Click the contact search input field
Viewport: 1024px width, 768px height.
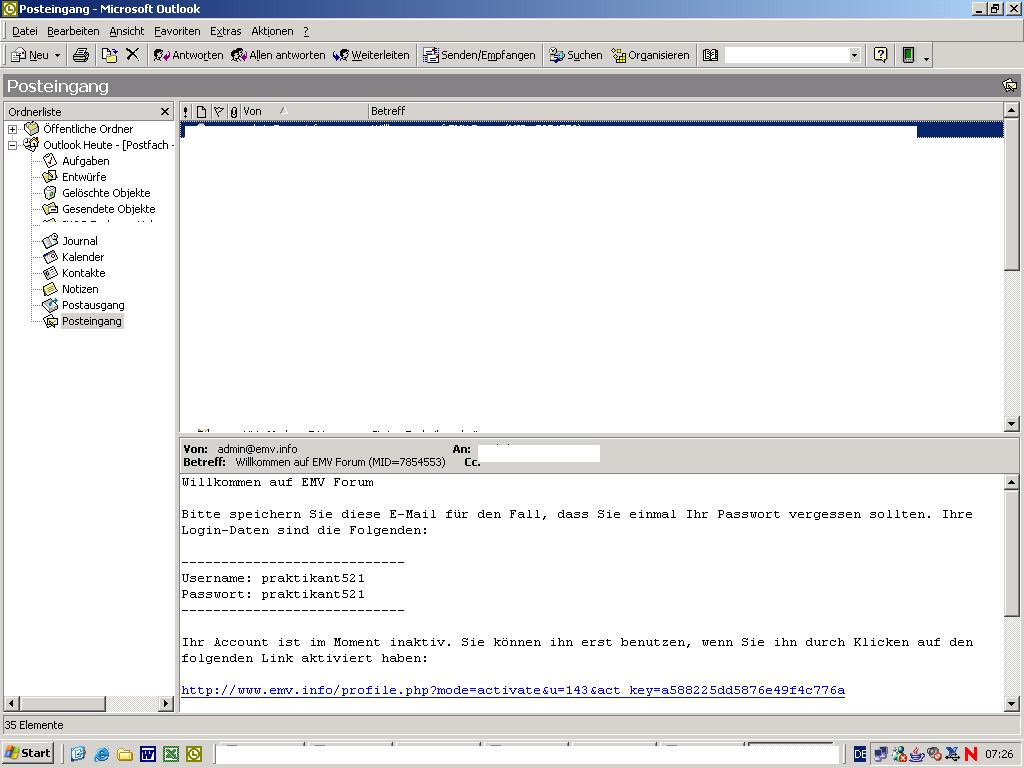click(x=786, y=56)
